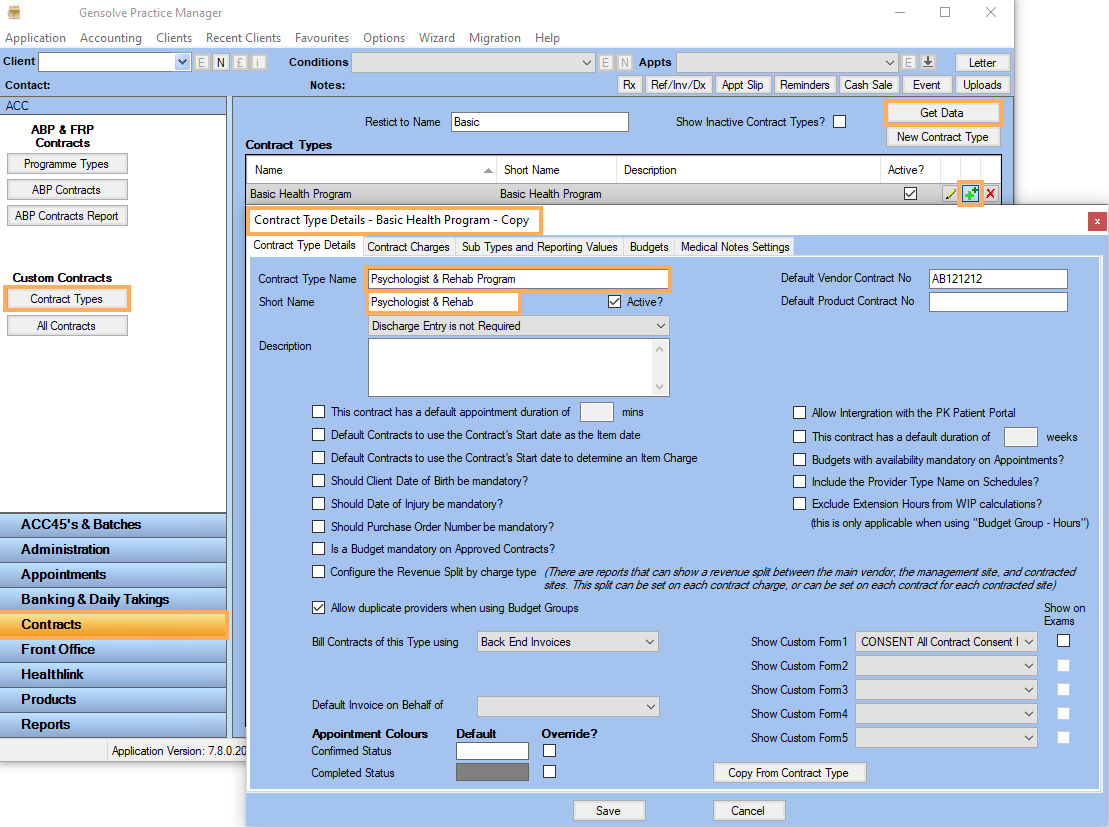Close the Contract Type Details dialog with red X
Image resolution: width=1109 pixels, height=827 pixels.
1096,221
